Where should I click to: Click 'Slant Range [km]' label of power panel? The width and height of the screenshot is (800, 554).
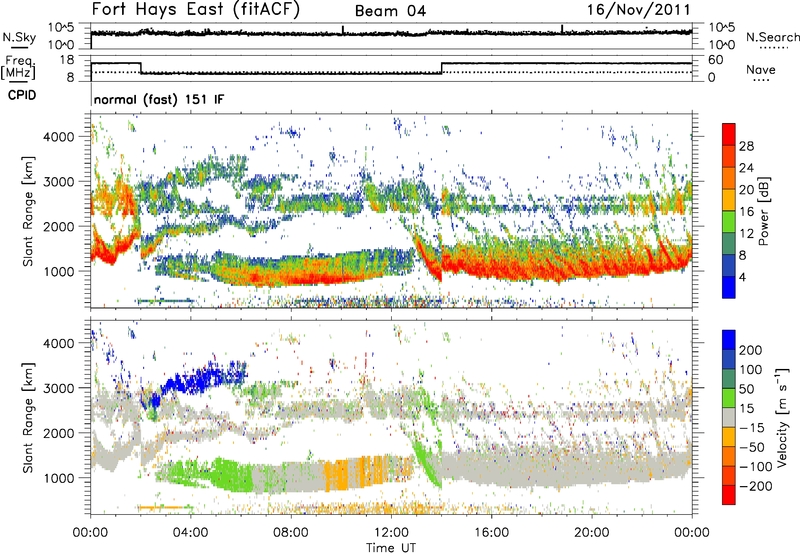(x=28, y=211)
